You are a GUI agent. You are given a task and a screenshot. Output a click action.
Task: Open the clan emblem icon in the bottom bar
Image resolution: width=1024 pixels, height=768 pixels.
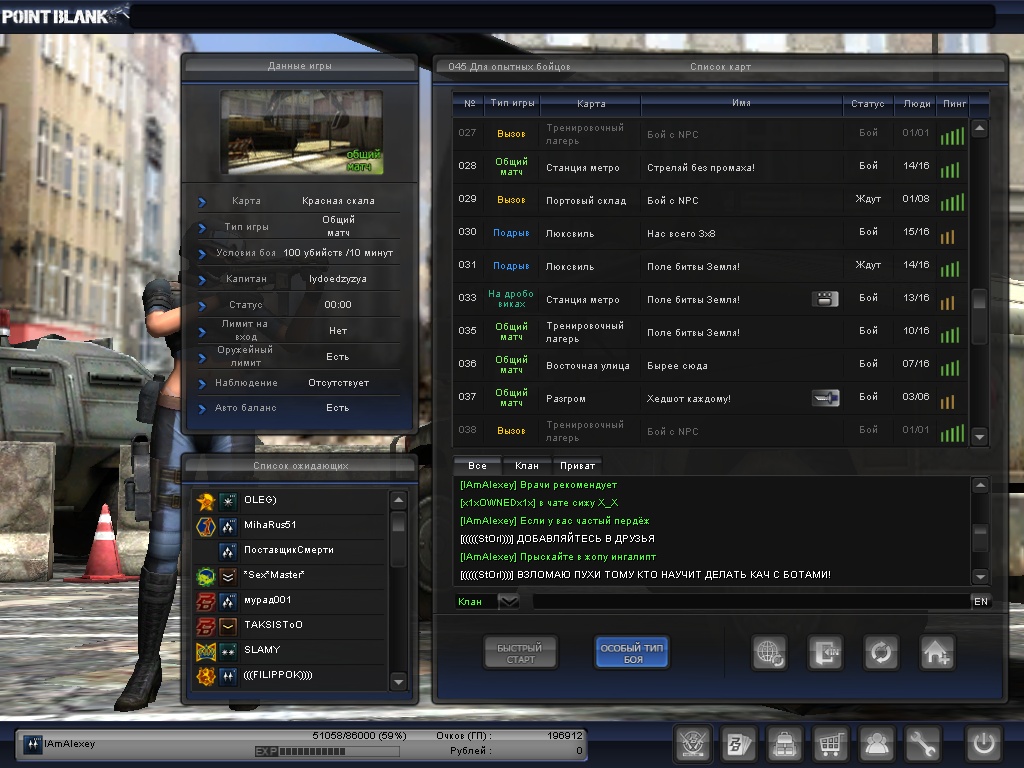coord(692,743)
